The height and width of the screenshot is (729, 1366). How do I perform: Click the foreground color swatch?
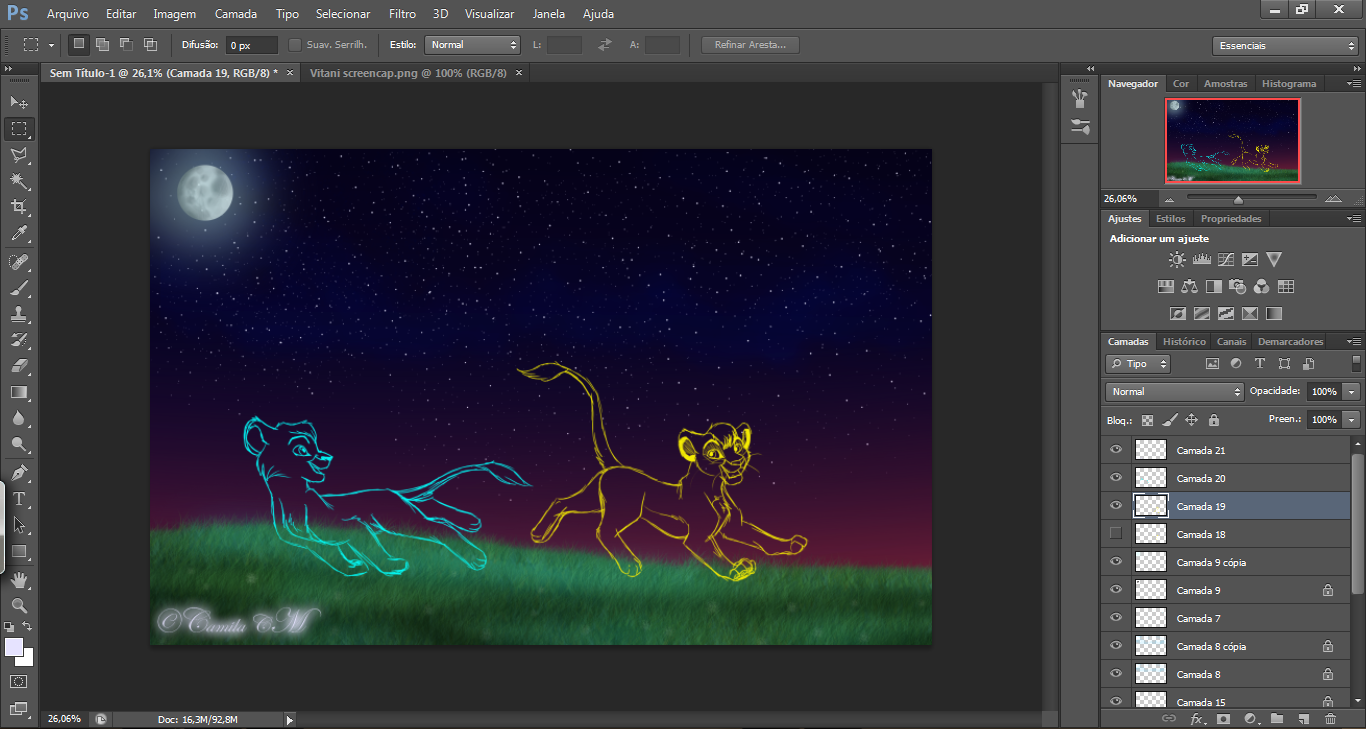(14, 647)
